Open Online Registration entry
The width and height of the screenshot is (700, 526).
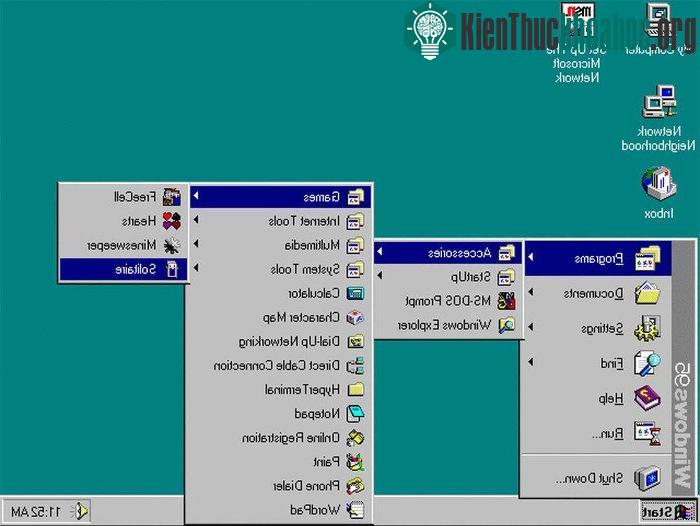click(x=280, y=438)
